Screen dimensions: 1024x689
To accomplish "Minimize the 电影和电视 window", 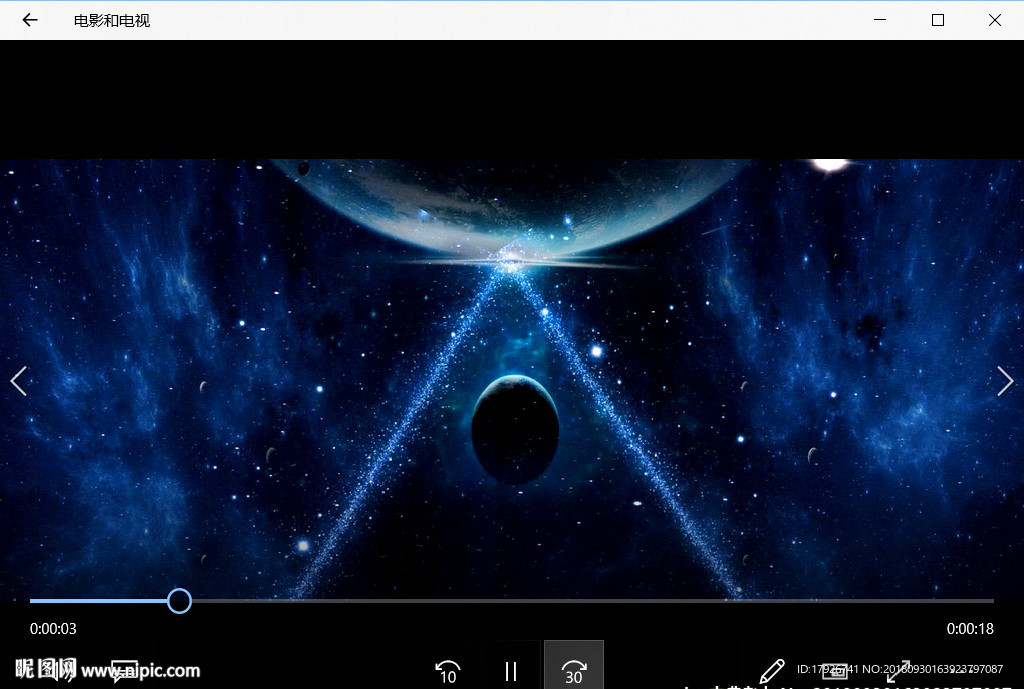I will 880,20.
